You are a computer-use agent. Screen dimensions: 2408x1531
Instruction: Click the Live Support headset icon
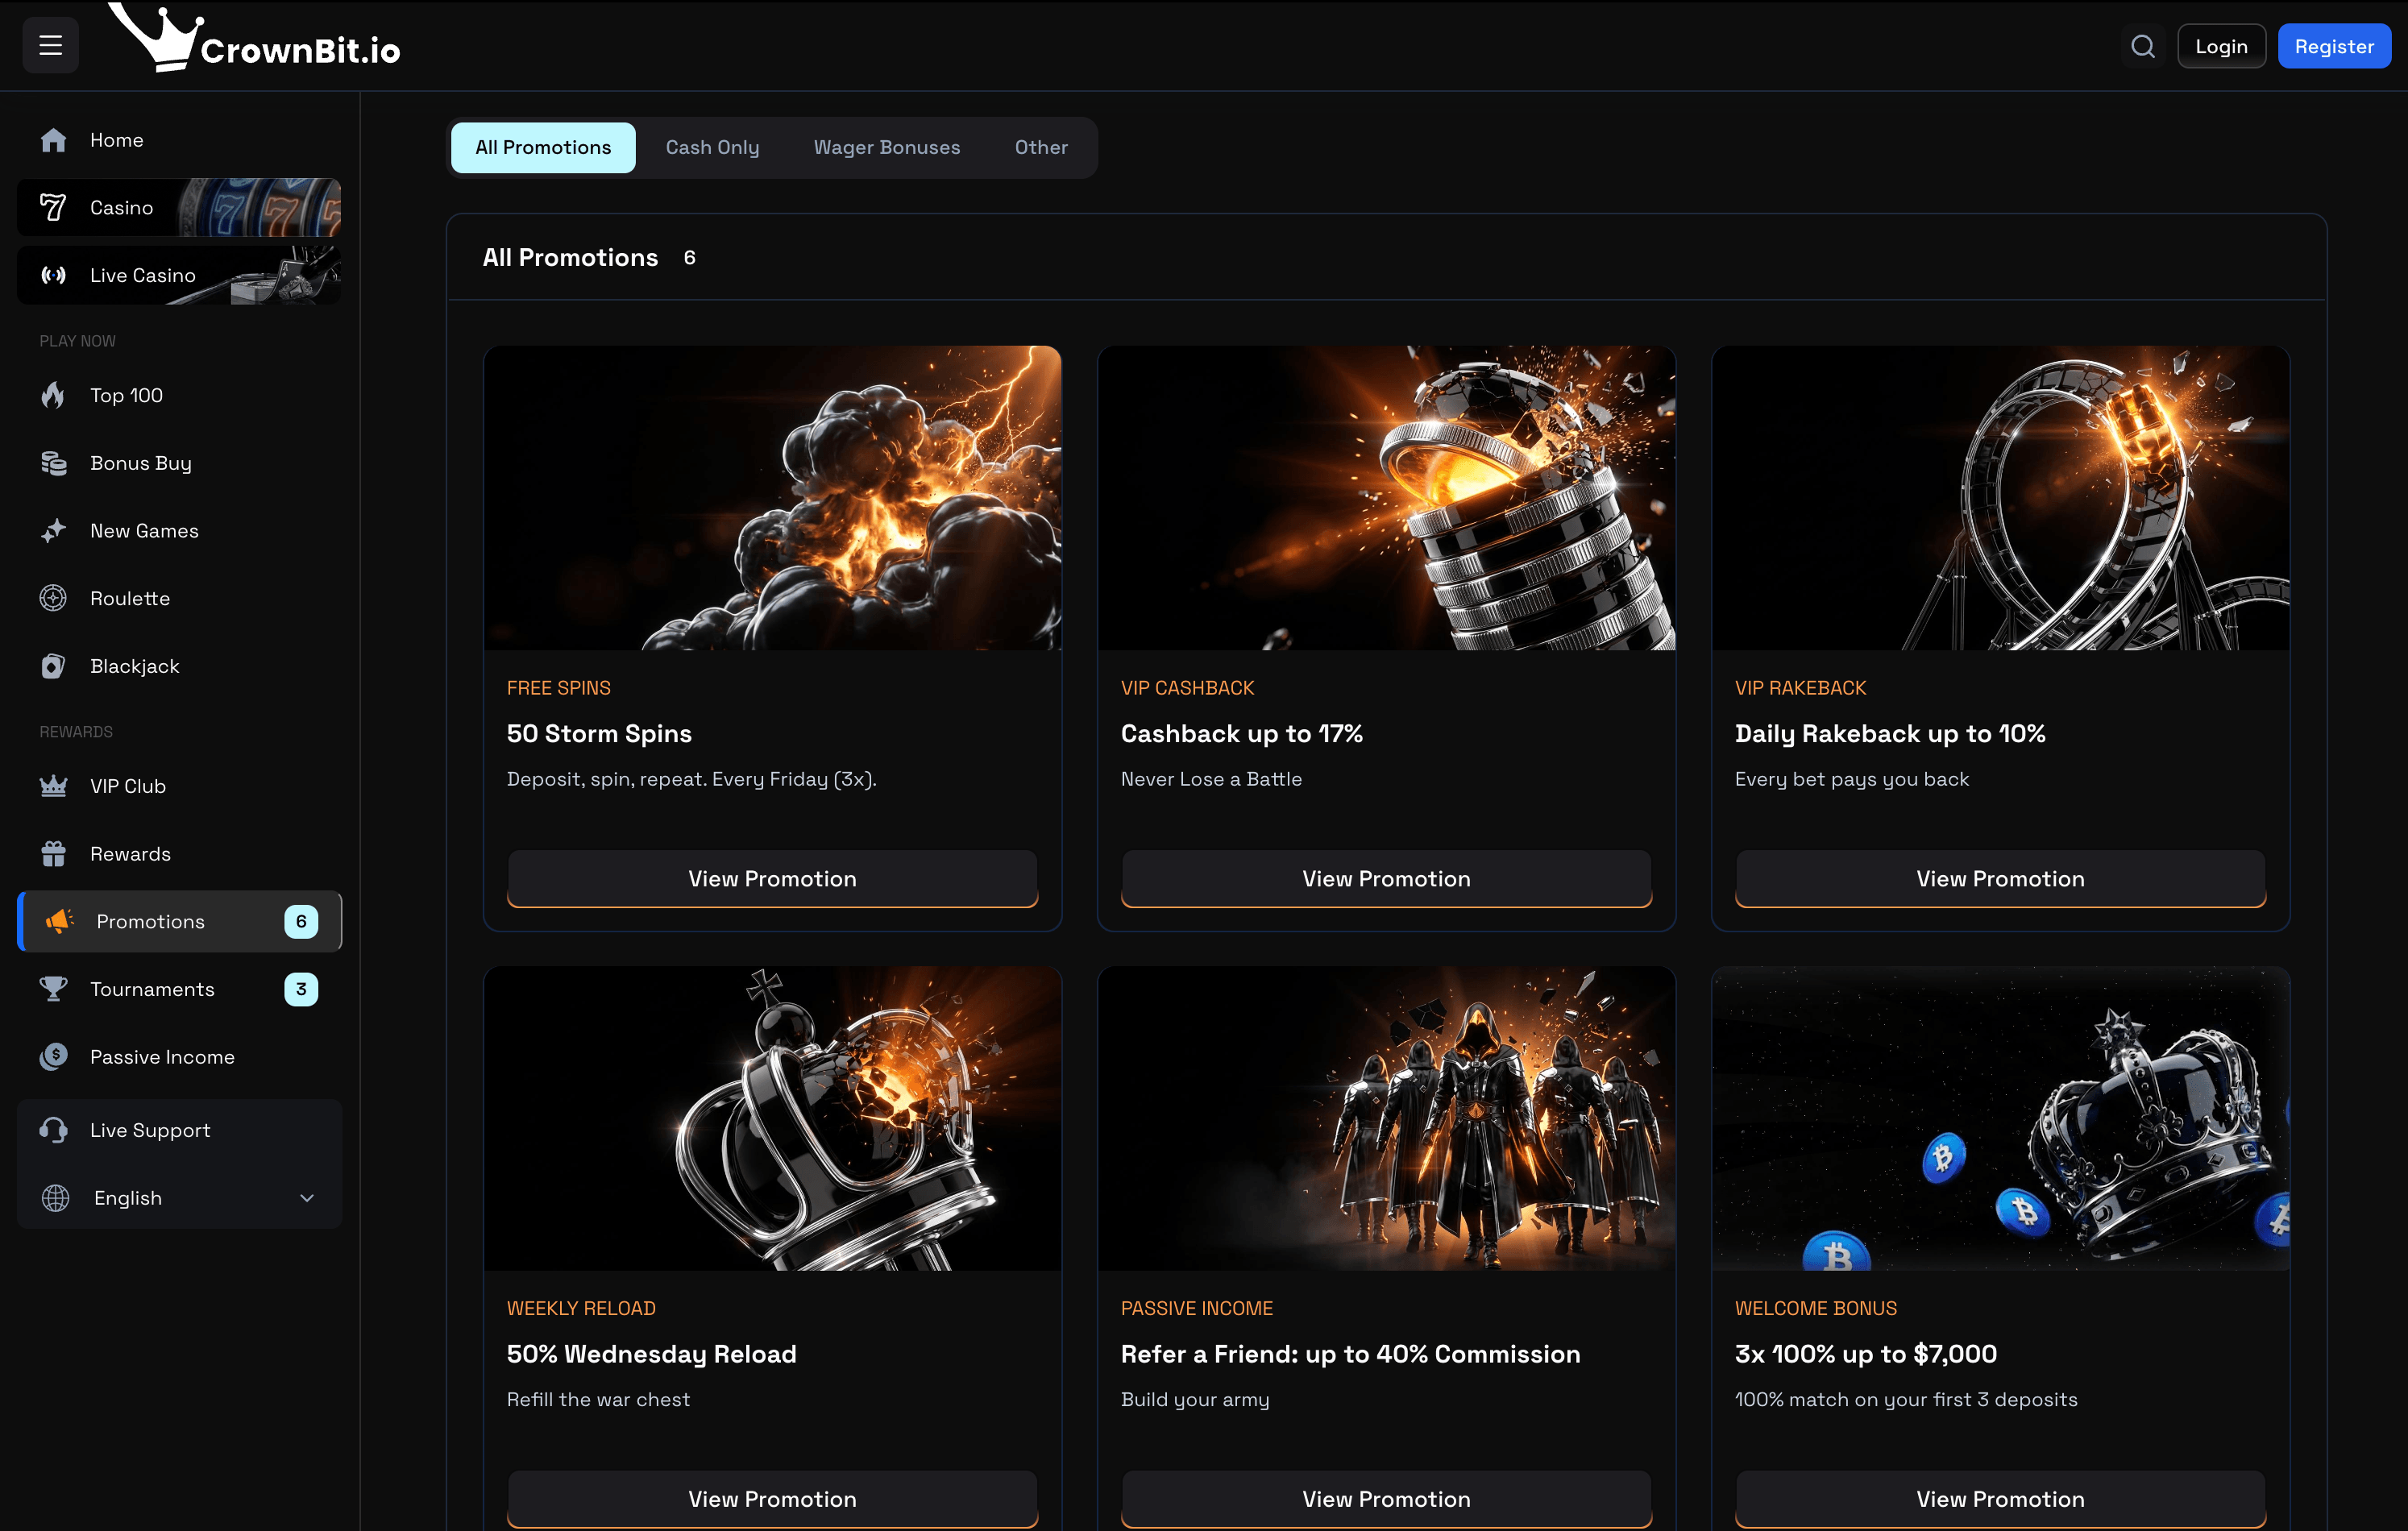[53, 1130]
